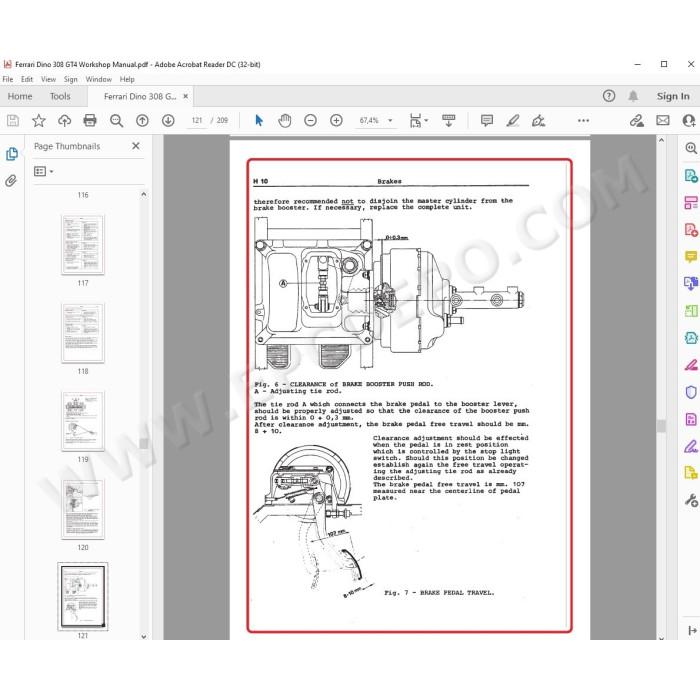
Task: Open the Add comment sticky note tool
Action: pyautogui.click(x=487, y=121)
